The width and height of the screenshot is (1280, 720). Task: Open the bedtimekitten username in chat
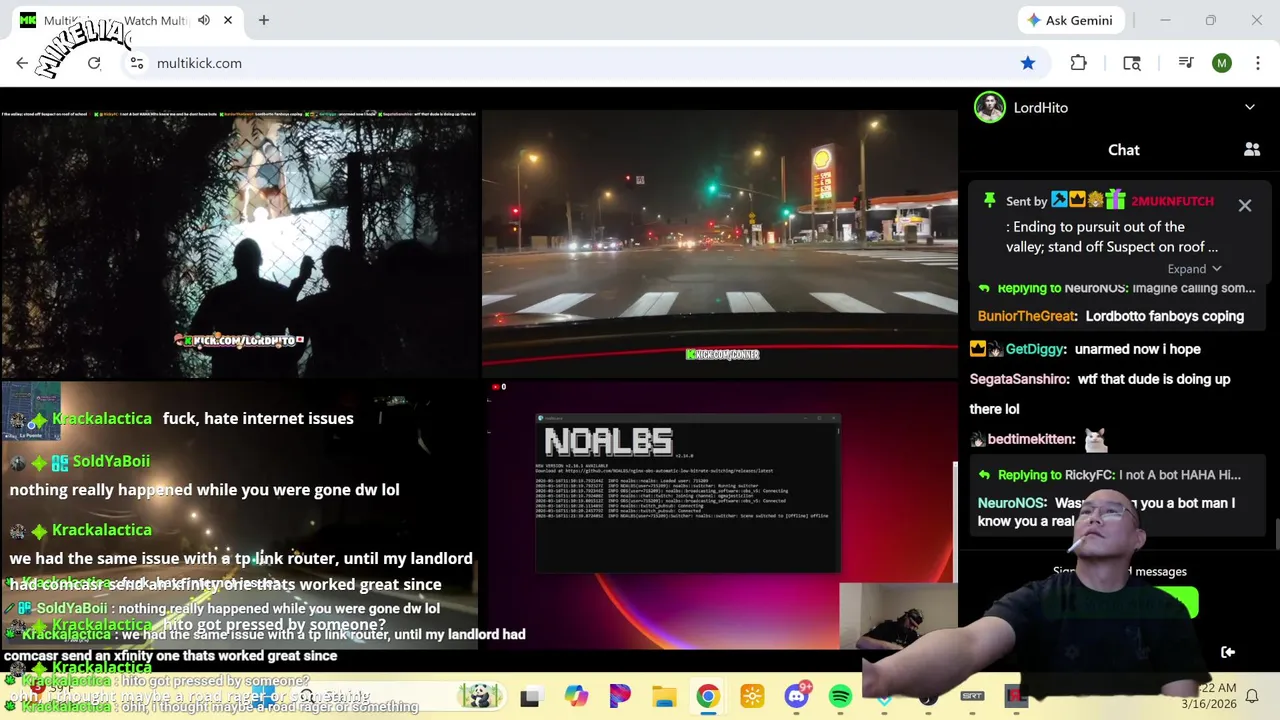(1032, 439)
